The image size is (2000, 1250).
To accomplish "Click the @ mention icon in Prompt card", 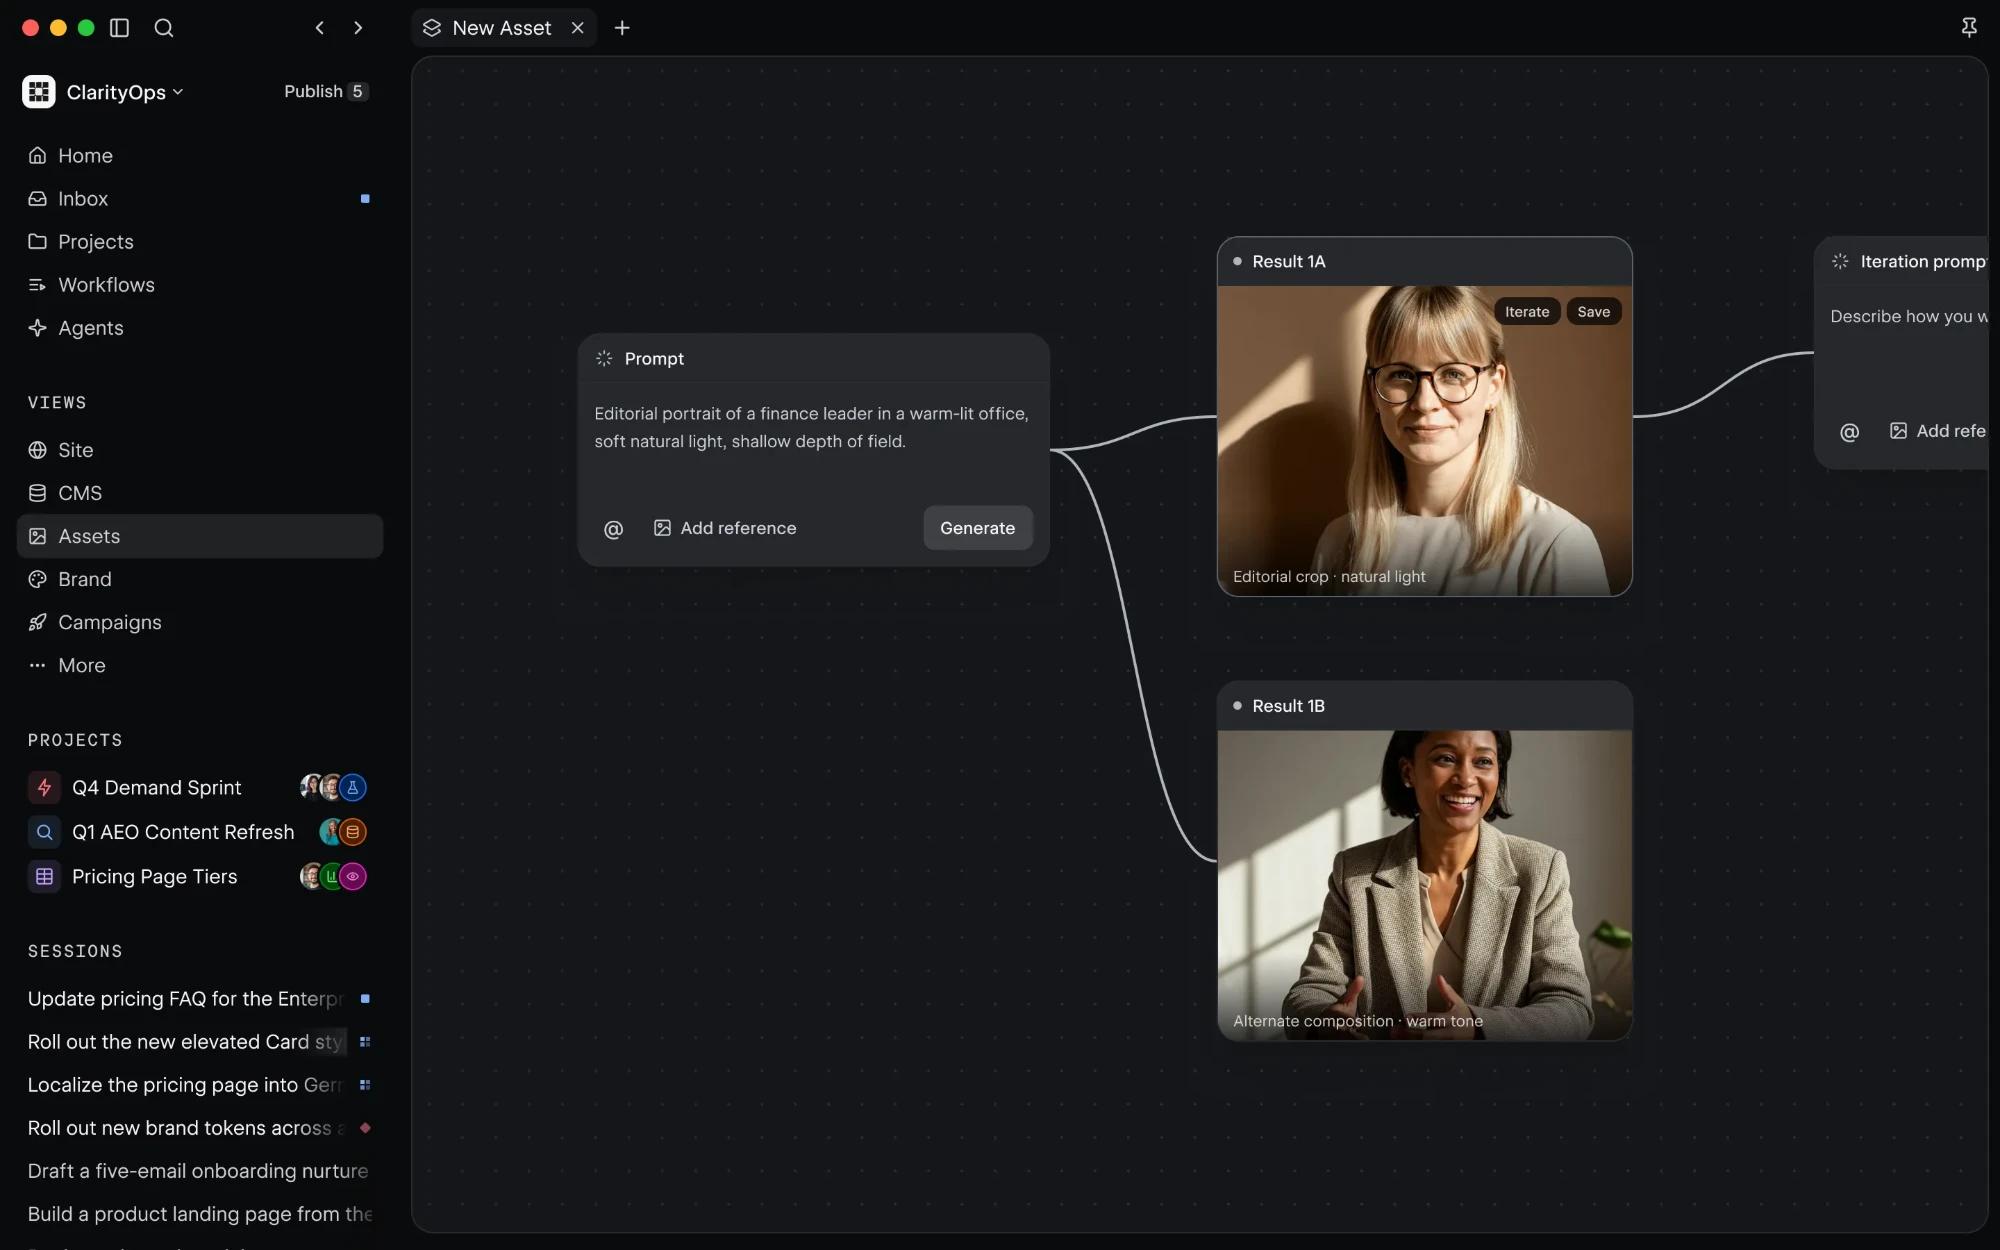I will point(613,529).
